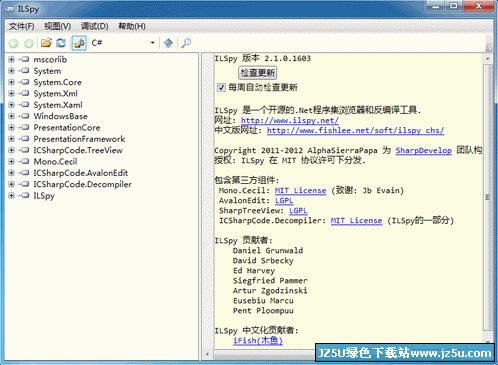This screenshot has width=498, height=365.
Task: Click contributor name Siegfried Pammer
Action: tap(270, 280)
